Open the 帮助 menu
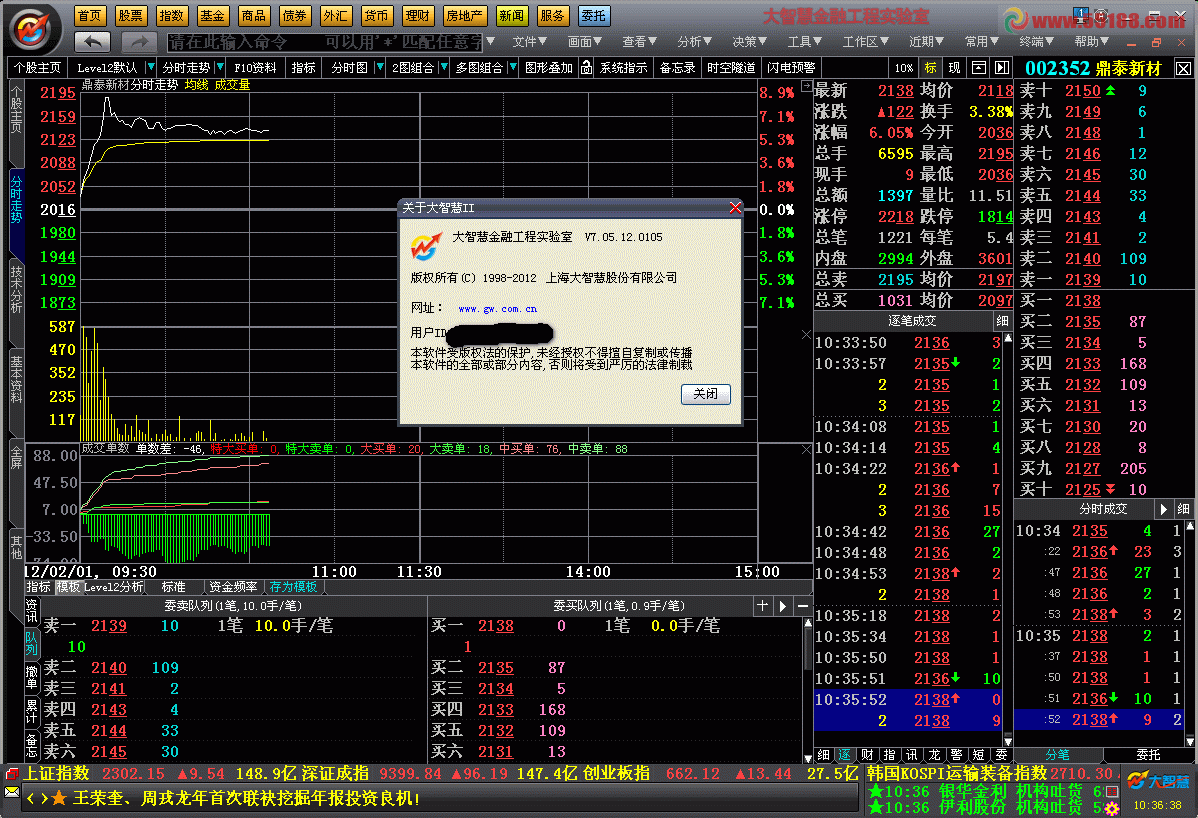1198x818 pixels. pos(1092,41)
